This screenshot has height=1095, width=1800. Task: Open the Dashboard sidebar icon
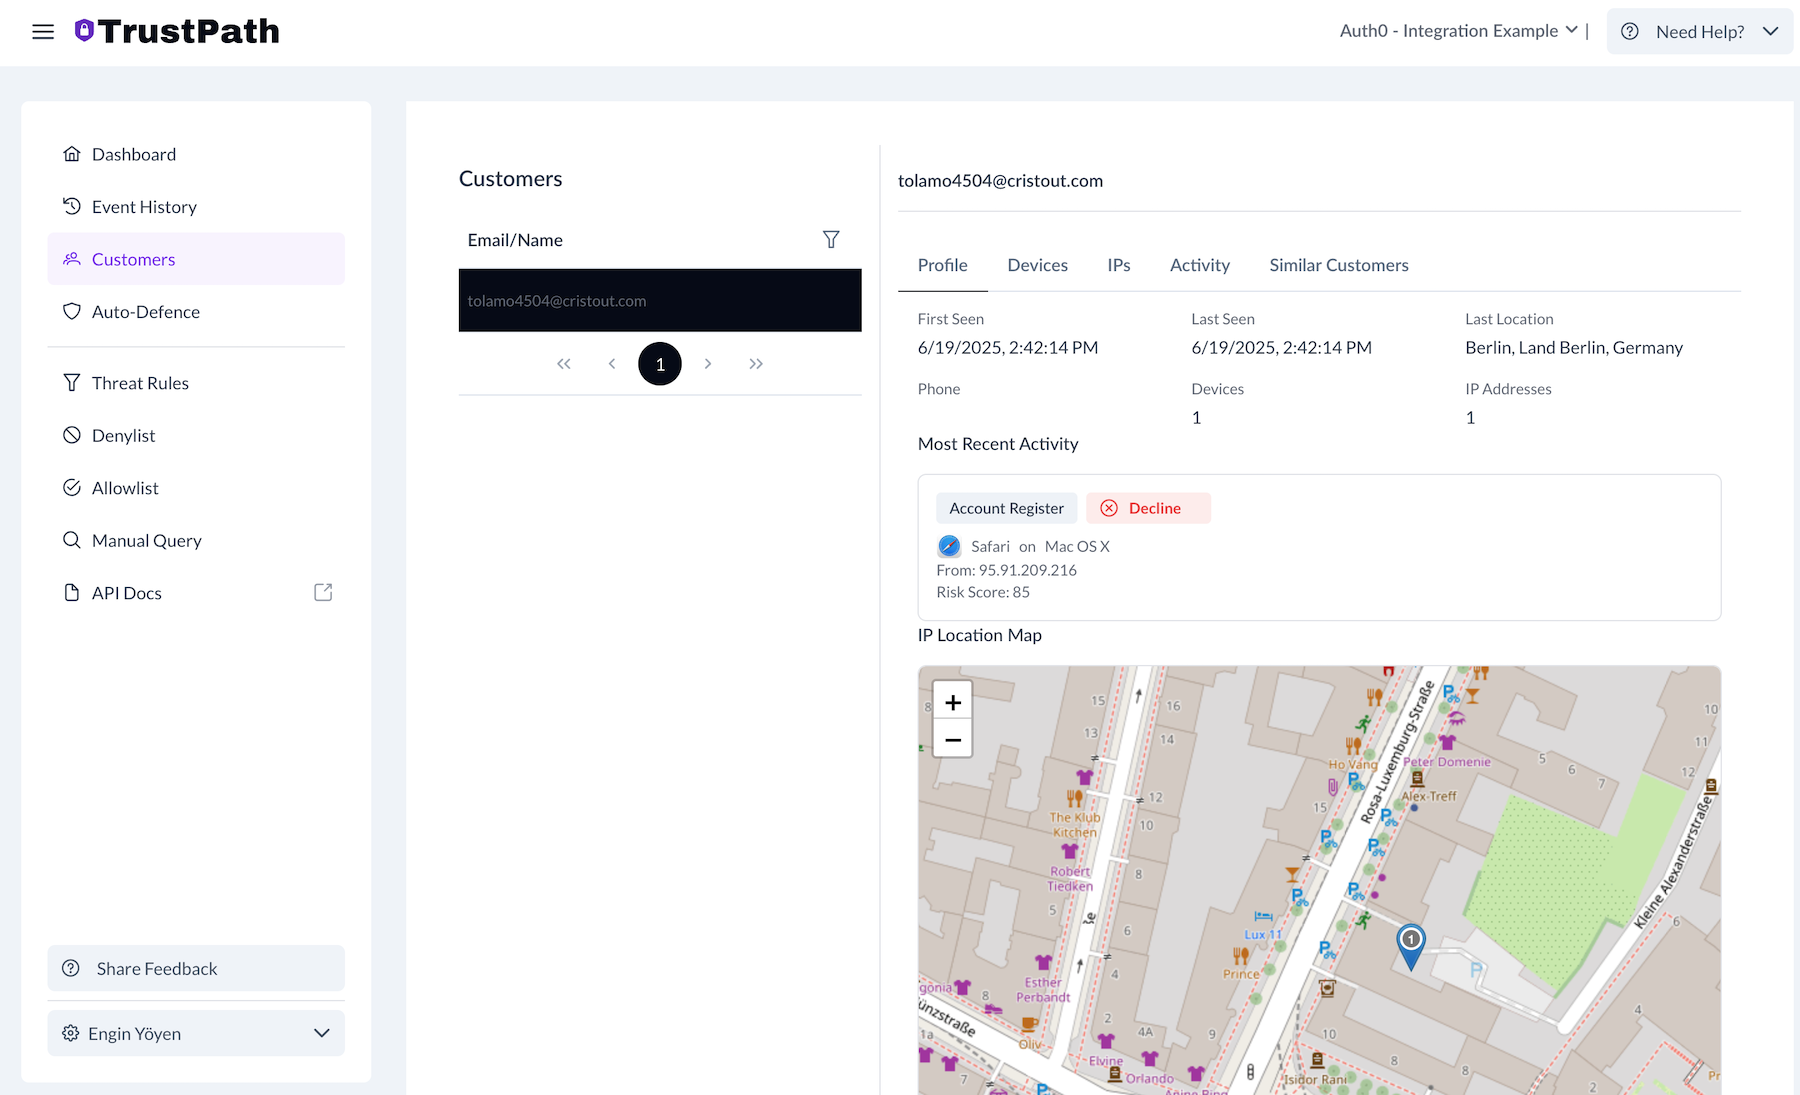pos(71,153)
